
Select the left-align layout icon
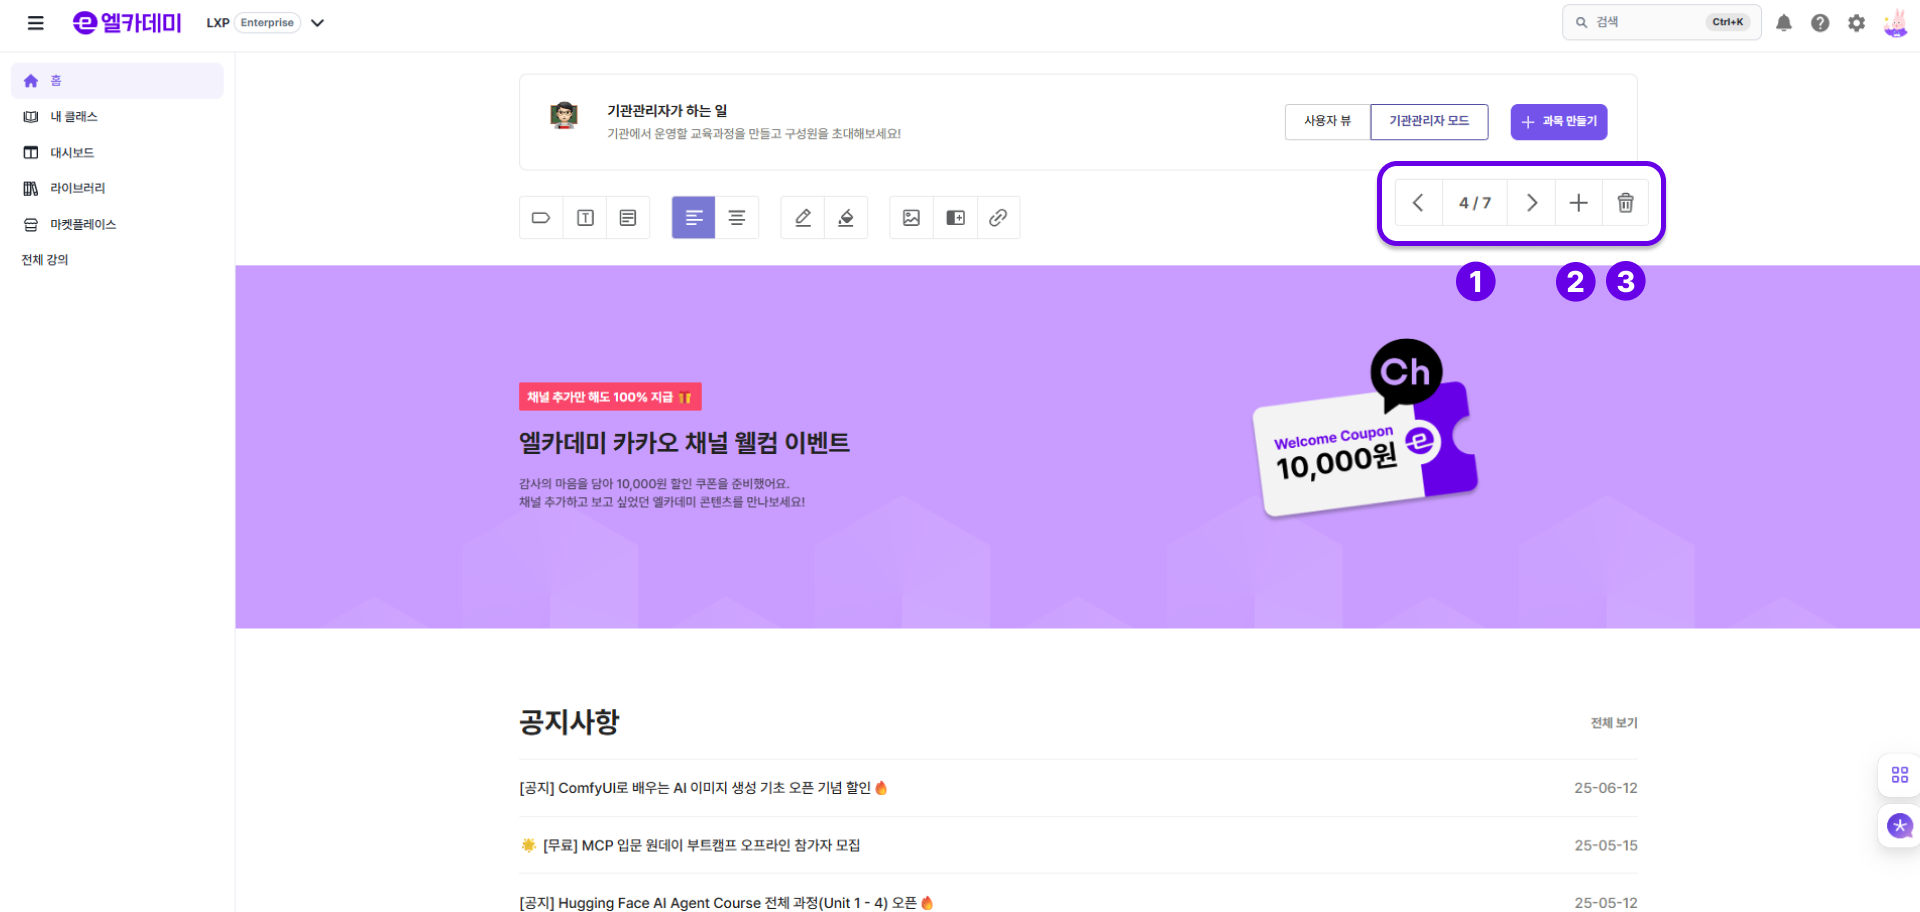[x=694, y=218]
